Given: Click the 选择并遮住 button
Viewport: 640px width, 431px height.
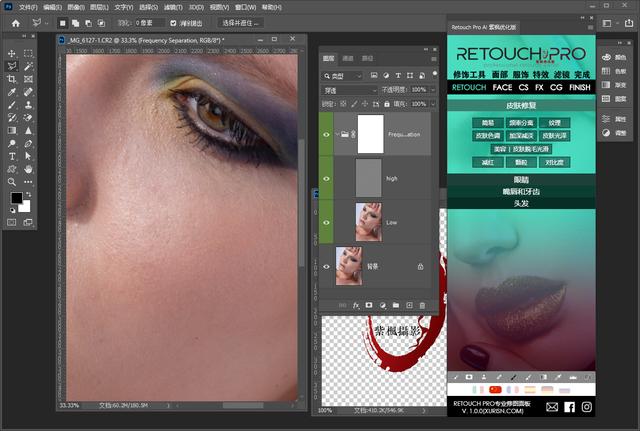Looking at the screenshot, I should tap(240, 23).
